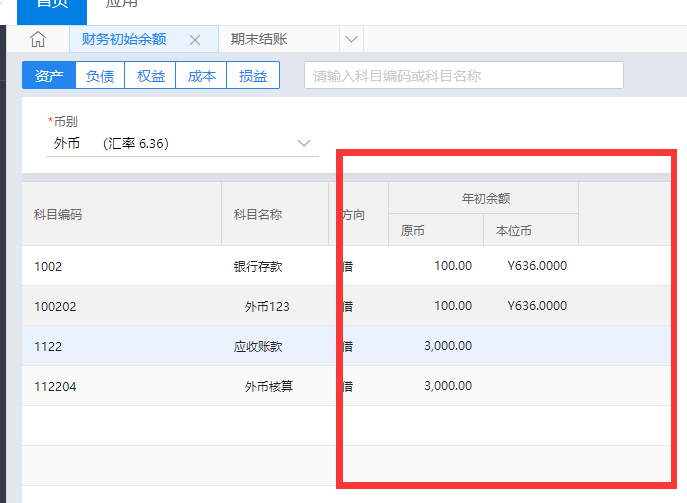Image resolution: width=687 pixels, height=503 pixels.
Task: Open the 首页 top navigation tab
Action: click(51, 5)
